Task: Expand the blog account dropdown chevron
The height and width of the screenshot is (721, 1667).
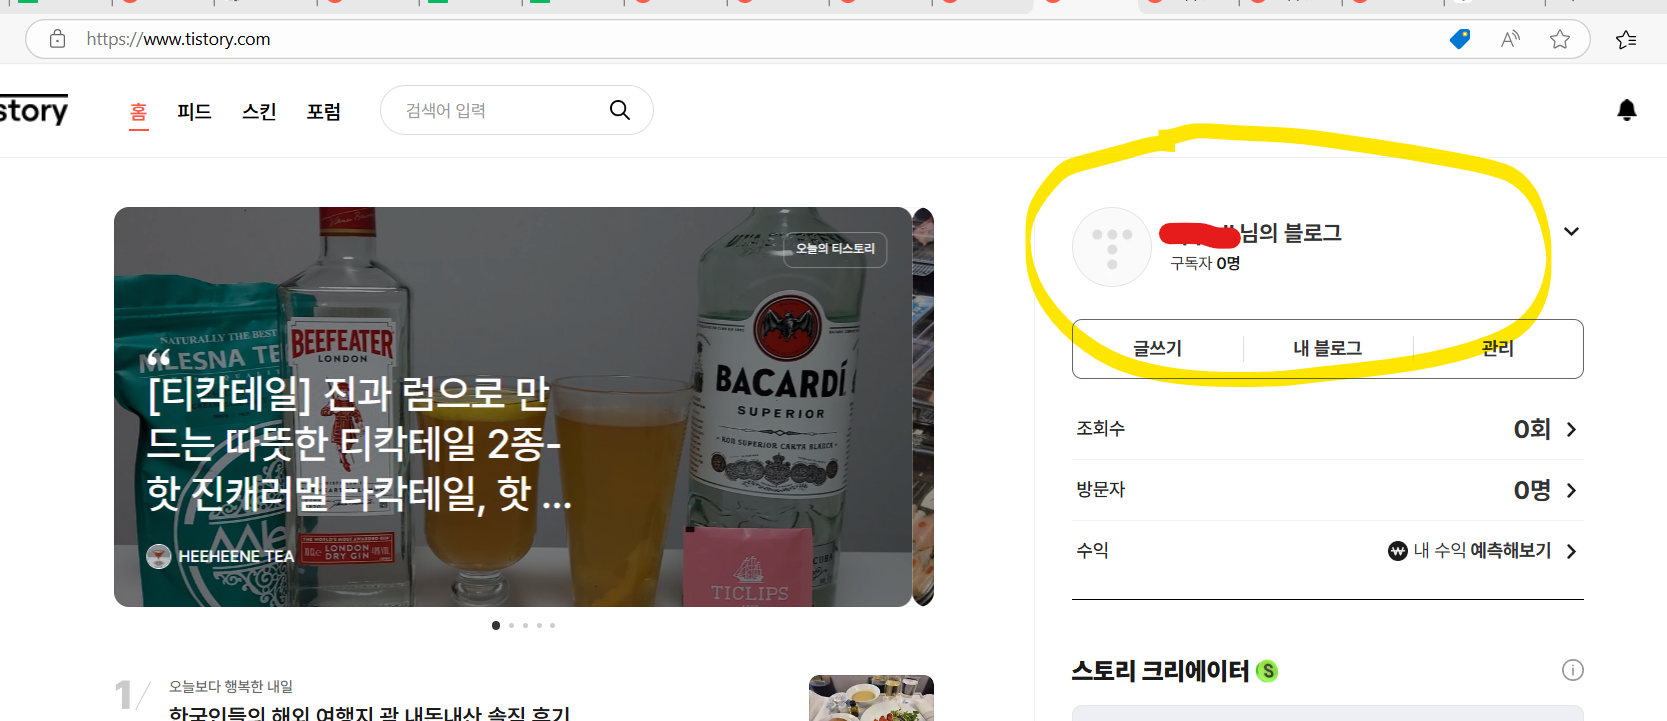Action: tap(1571, 232)
